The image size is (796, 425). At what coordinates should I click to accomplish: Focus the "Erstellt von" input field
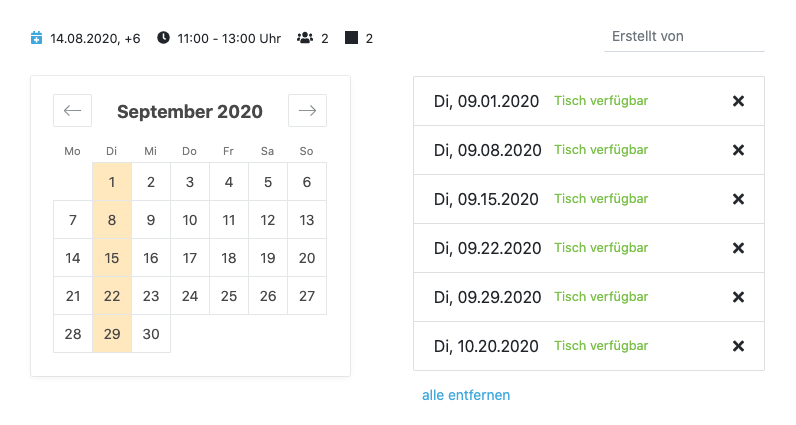(684, 36)
